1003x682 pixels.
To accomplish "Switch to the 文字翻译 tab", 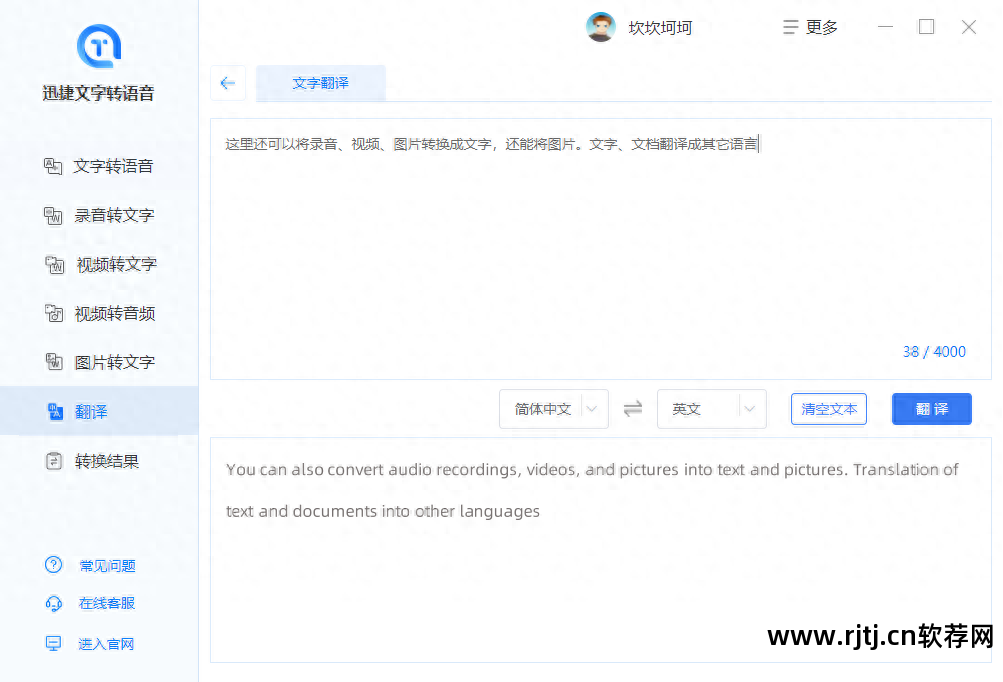I will (x=320, y=83).
